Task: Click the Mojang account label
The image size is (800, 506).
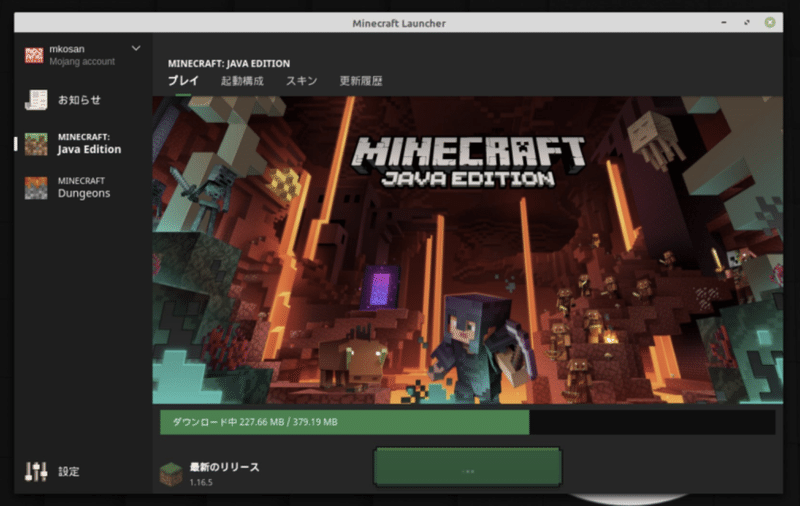Action: click(82, 62)
